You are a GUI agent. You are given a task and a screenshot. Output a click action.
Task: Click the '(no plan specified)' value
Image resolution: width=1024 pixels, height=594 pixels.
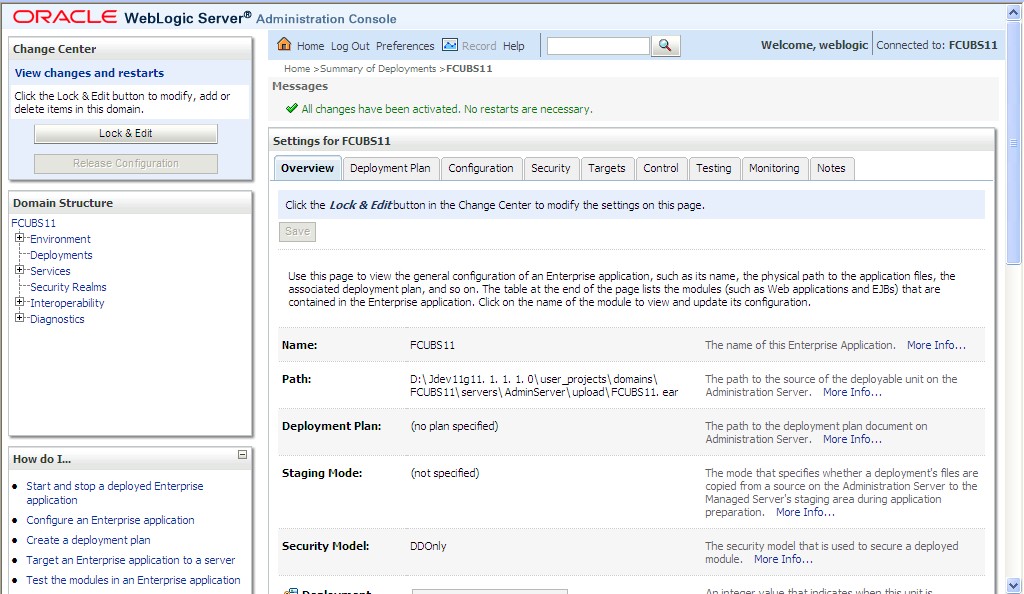455,426
